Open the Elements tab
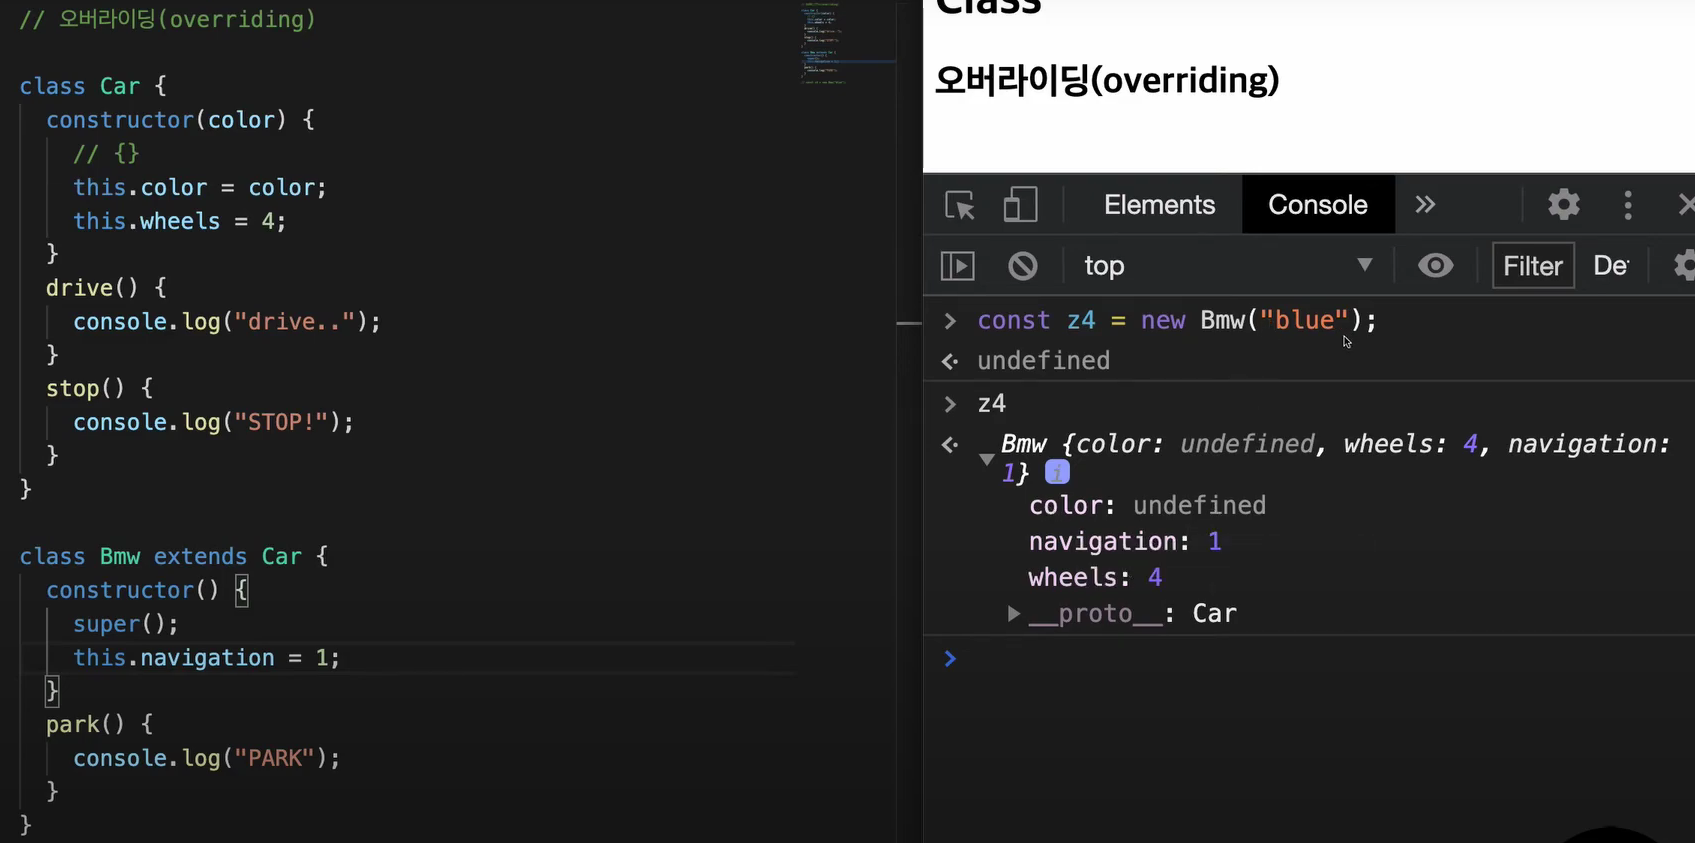This screenshot has width=1695, height=843. pos(1159,205)
